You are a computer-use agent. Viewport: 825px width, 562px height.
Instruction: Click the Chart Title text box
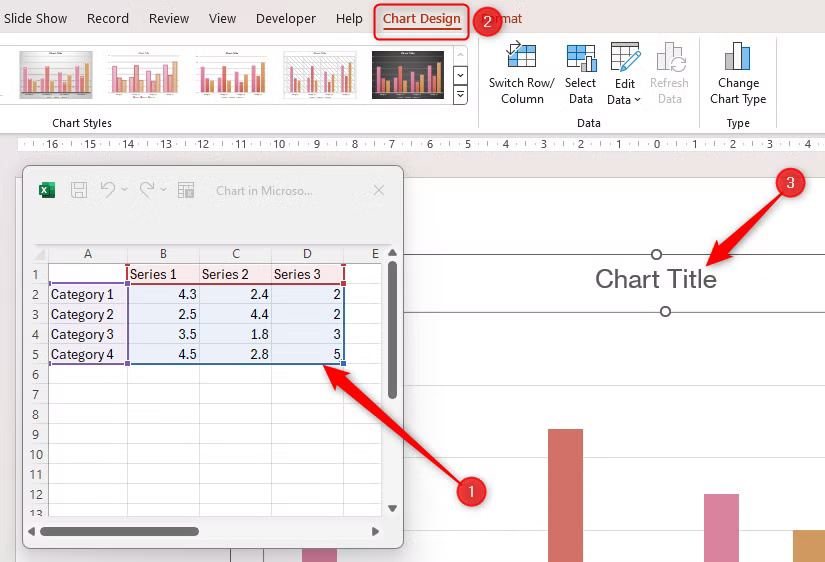coord(656,279)
